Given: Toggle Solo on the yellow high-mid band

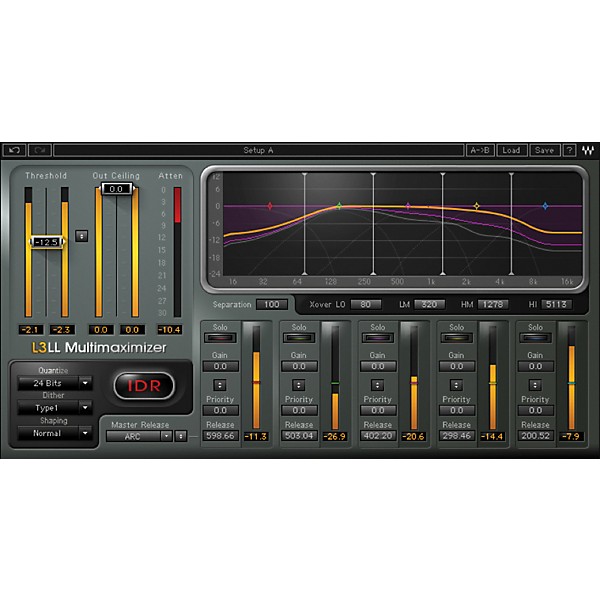Looking at the screenshot, I should click(x=457, y=338).
